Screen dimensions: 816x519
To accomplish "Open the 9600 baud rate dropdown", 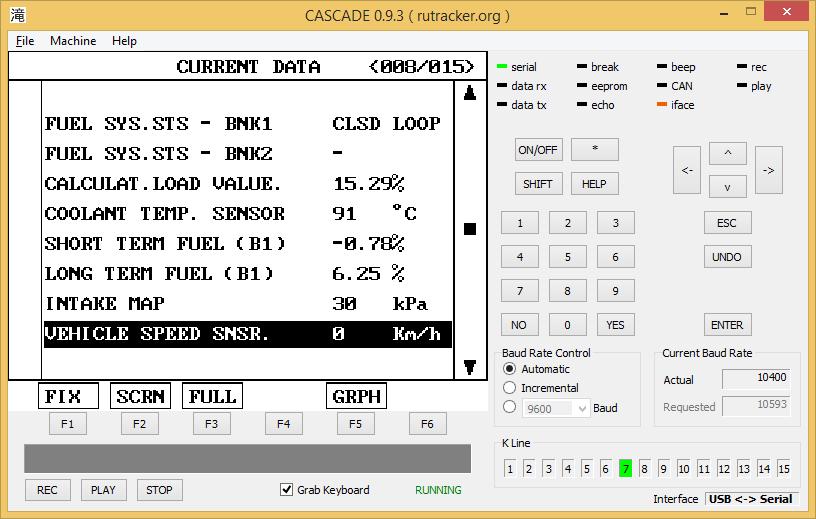I will pos(582,408).
